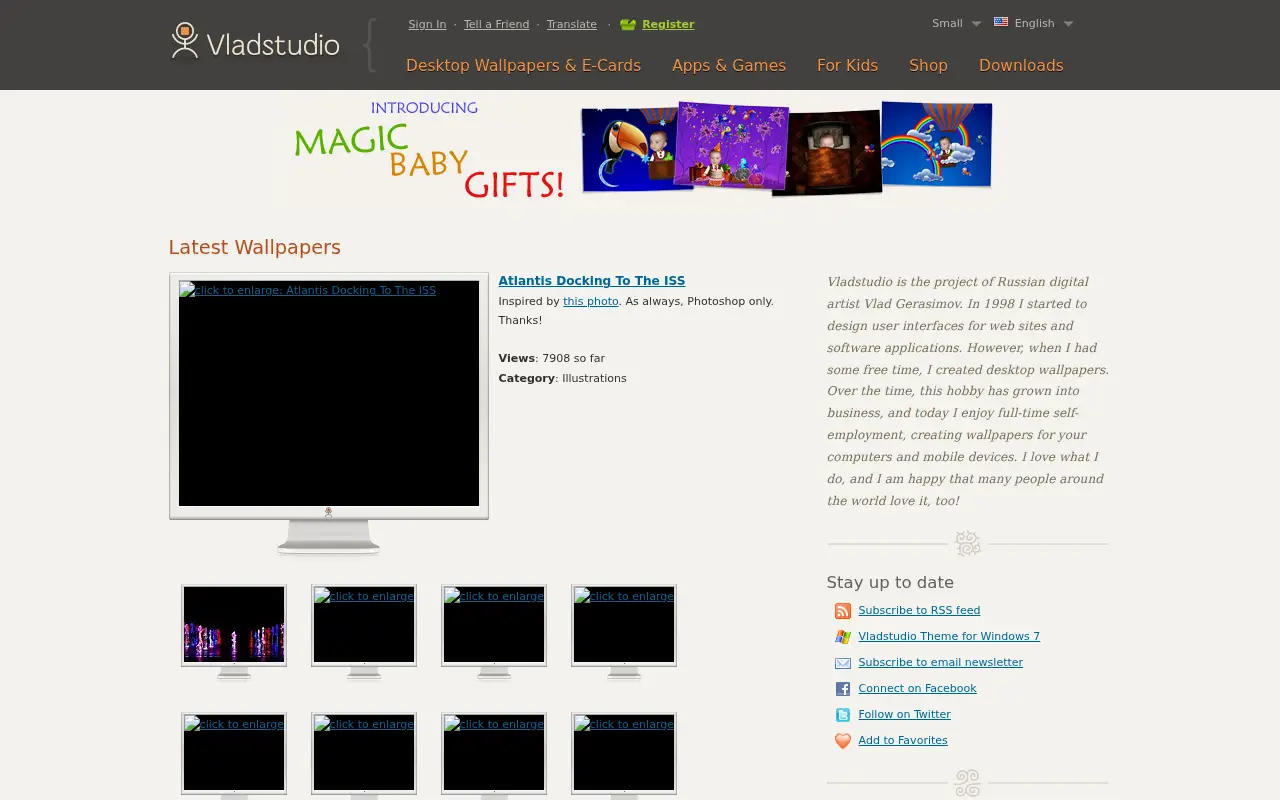
Task: Click Connect on Facebook link
Action: pos(917,688)
